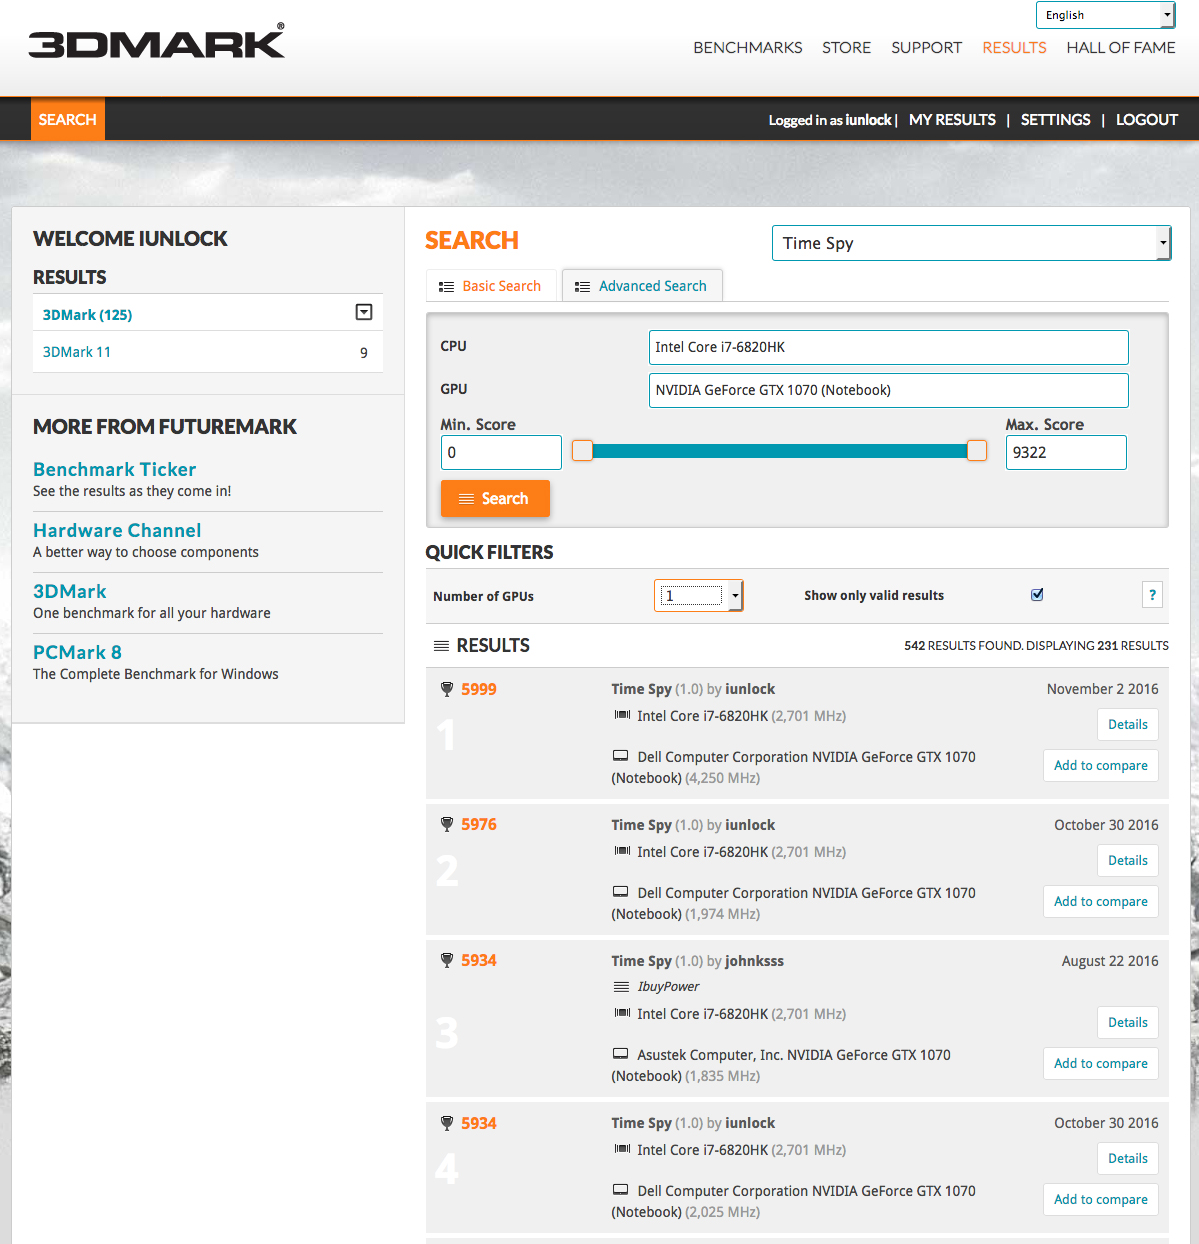Click the Max. Score input field
Viewport: 1199px width, 1244px height.
coord(1066,452)
